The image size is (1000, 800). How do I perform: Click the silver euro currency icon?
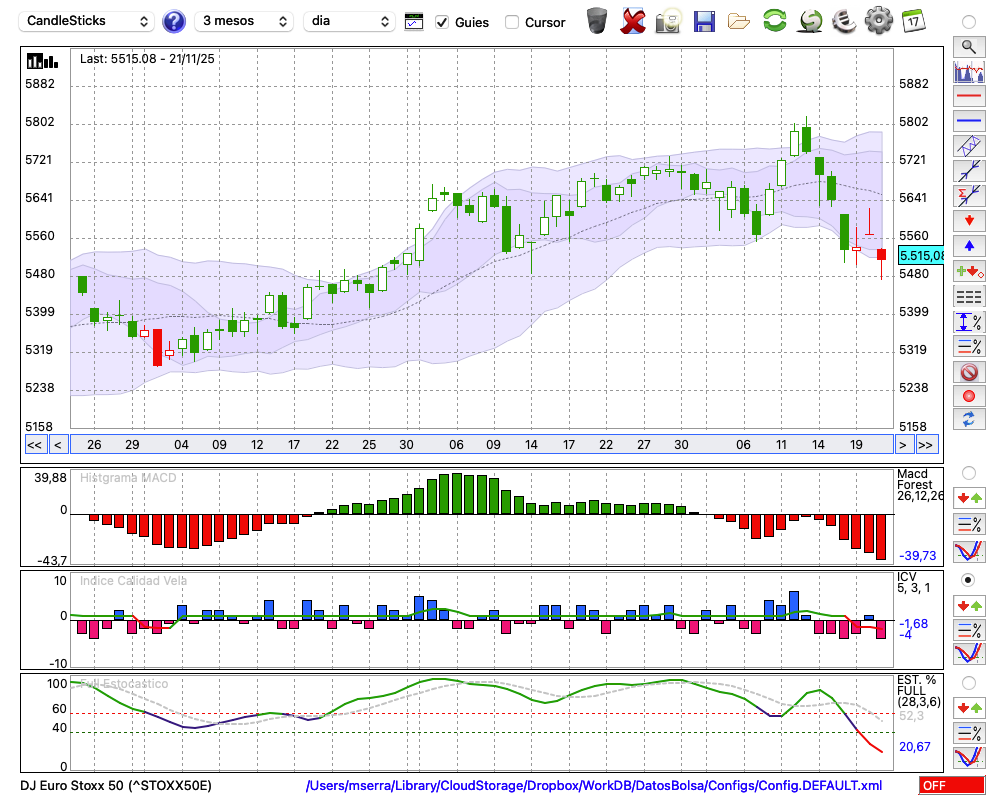pos(844,21)
